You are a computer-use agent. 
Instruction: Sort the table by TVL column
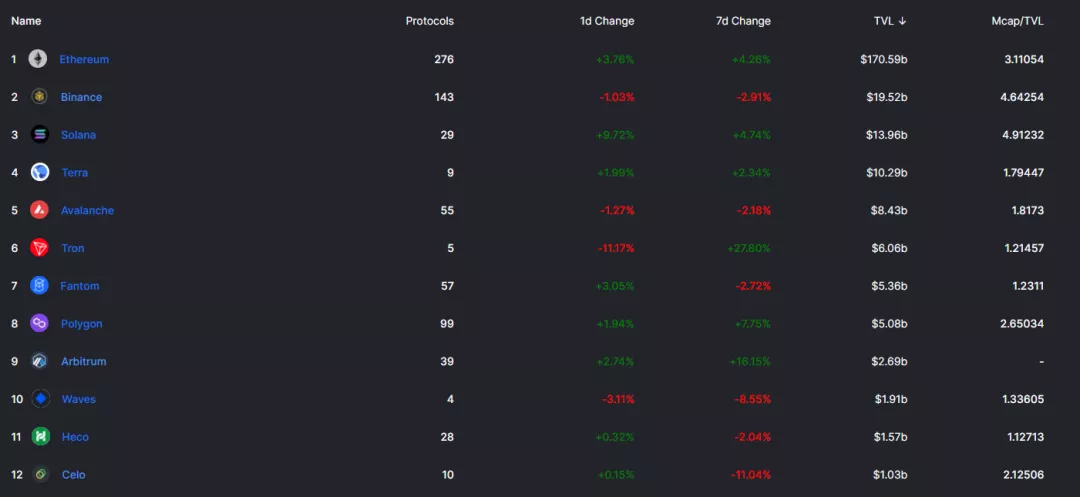pyautogui.click(x=890, y=21)
